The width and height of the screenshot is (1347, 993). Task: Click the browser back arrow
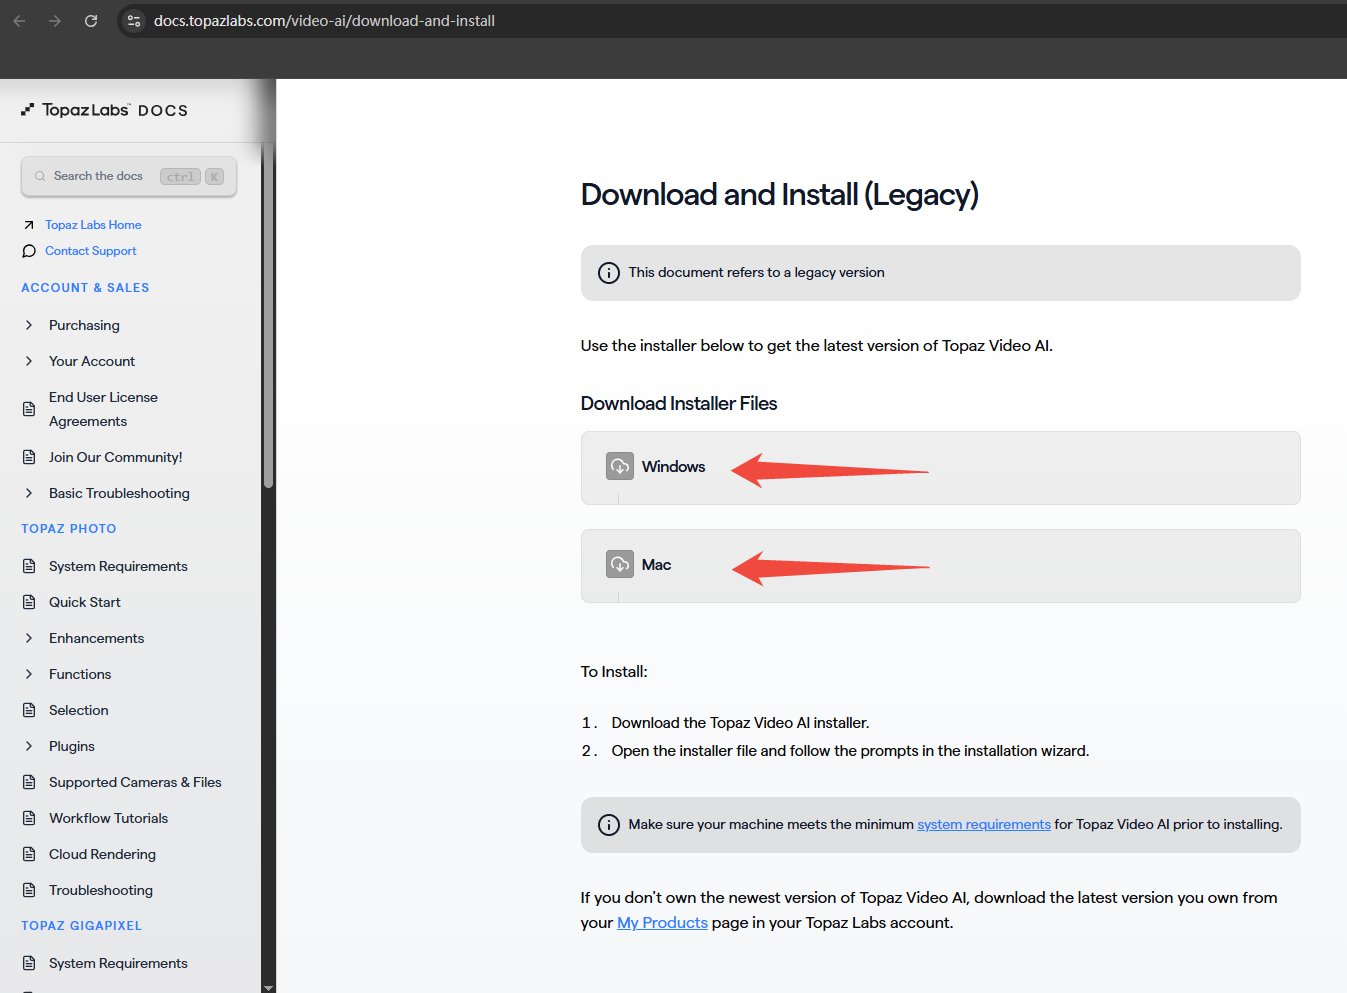[x=19, y=21]
